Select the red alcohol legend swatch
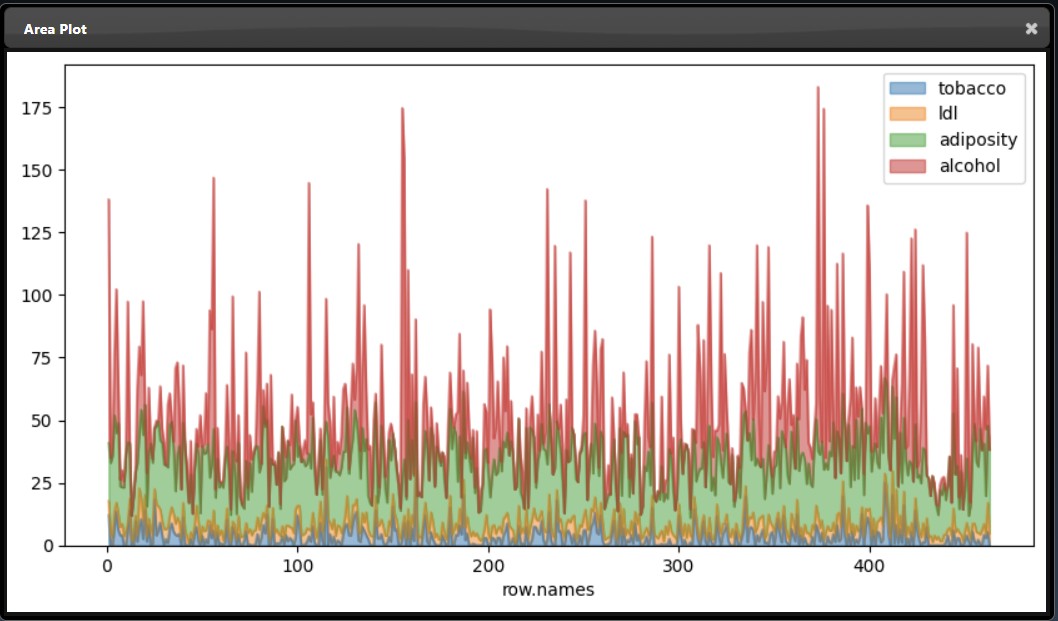Image resolution: width=1058 pixels, height=621 pixels. pyautogui.click(x=909, y=166)
